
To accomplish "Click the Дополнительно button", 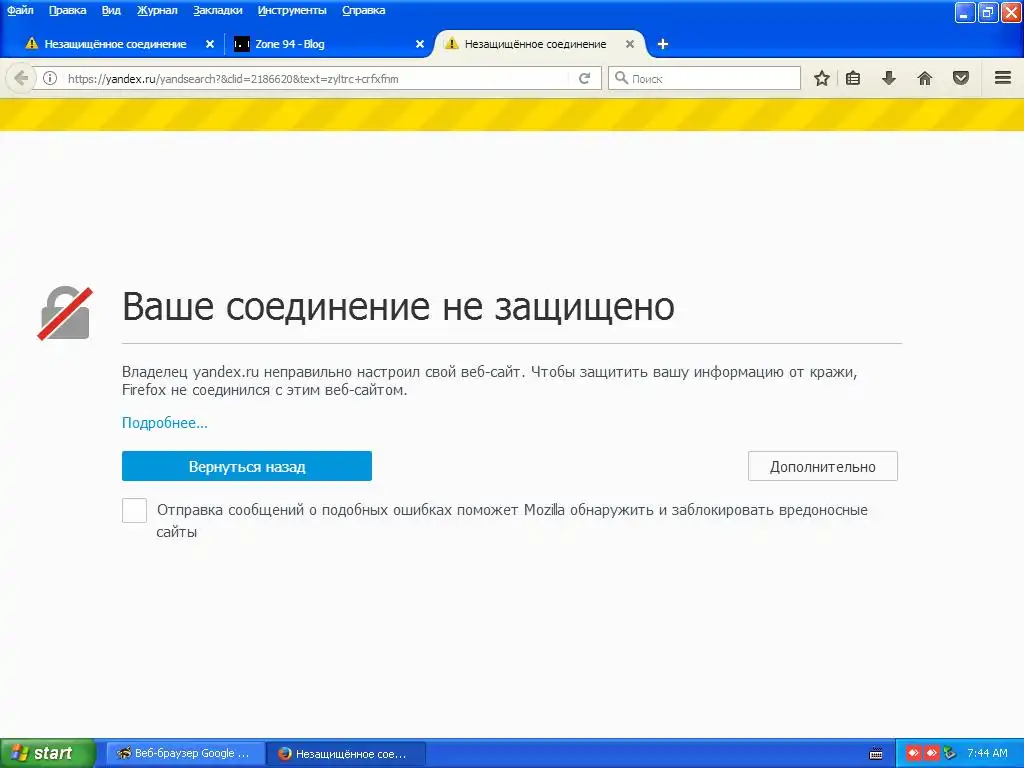I will coord(822,466).
